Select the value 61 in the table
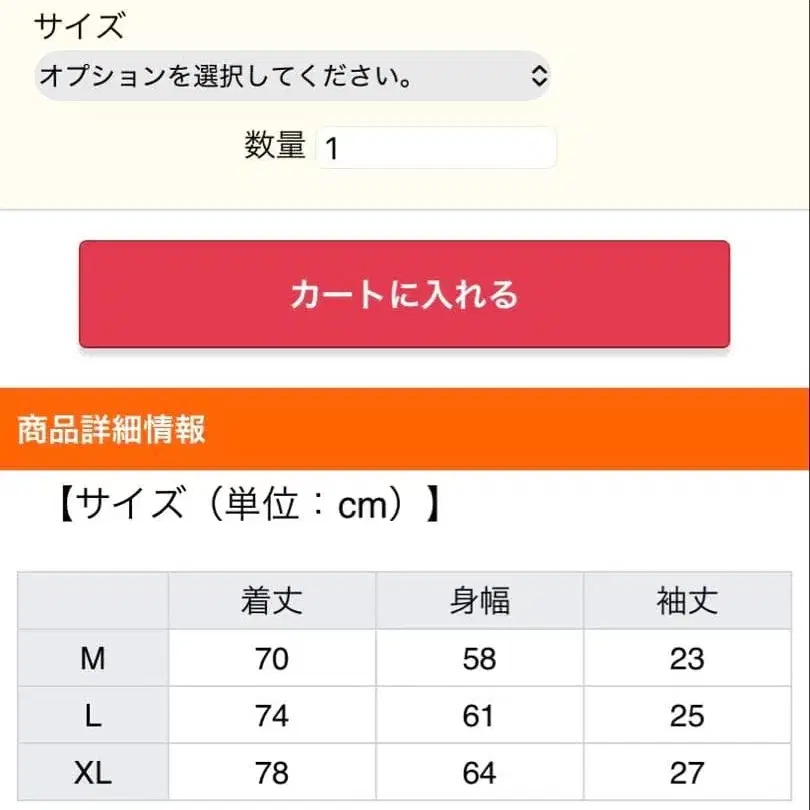 [480, 716]
